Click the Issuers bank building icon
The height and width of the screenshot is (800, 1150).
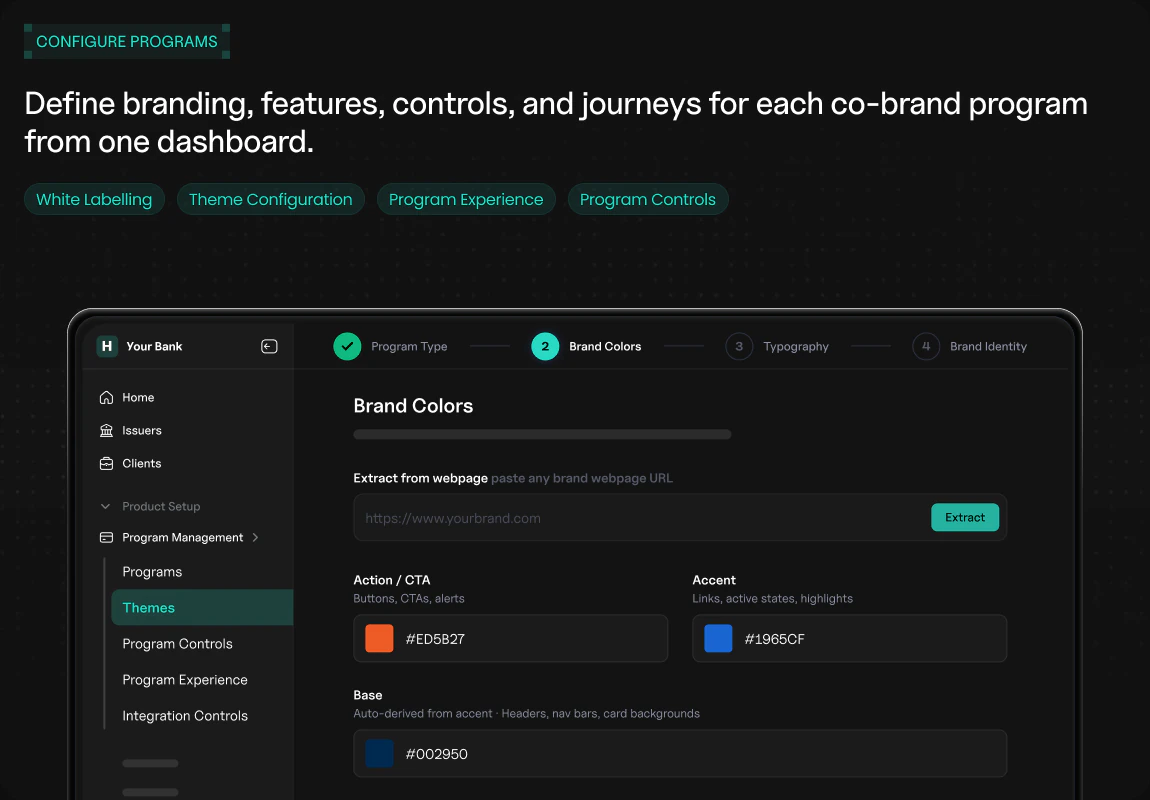106,430
